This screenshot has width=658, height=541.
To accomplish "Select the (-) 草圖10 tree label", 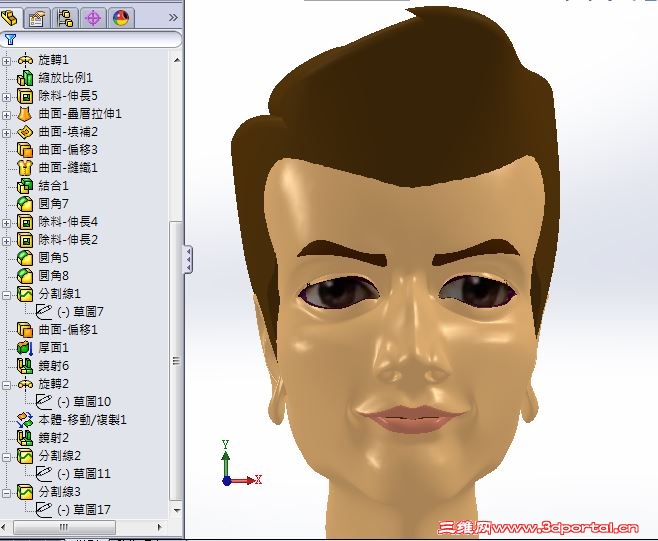I will pos(84,402).
